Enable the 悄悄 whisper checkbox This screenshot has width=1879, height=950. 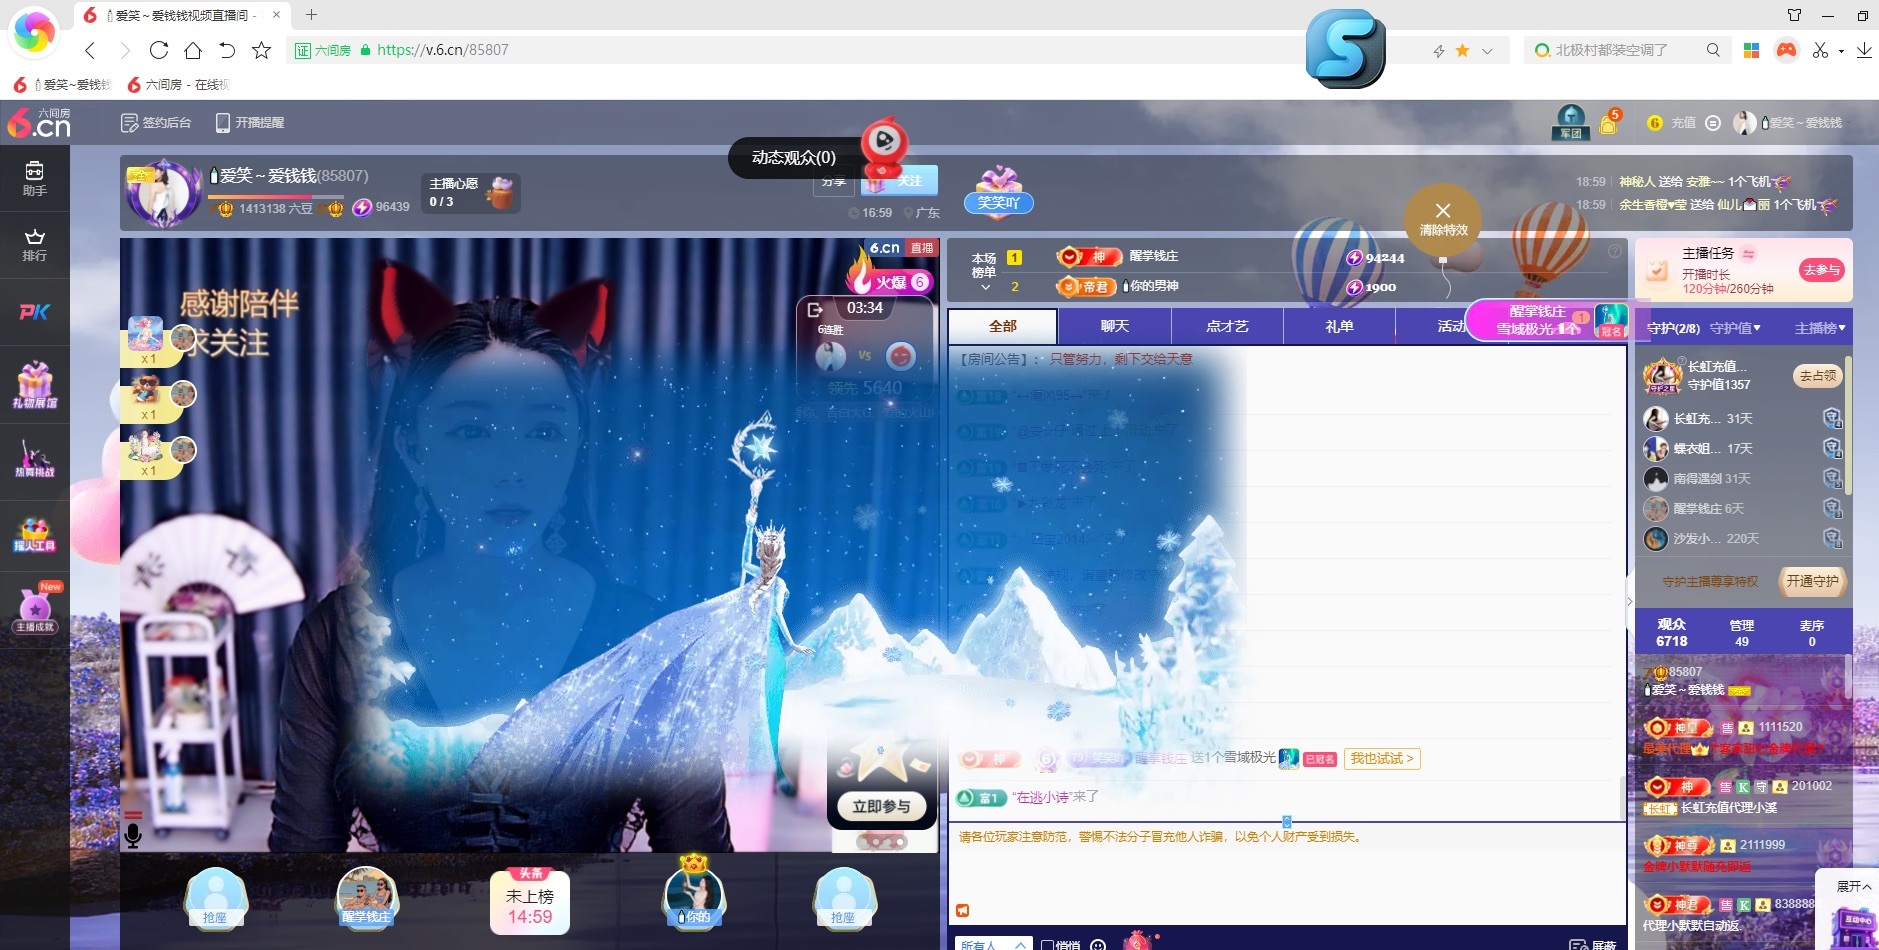tap(1047, 945)
